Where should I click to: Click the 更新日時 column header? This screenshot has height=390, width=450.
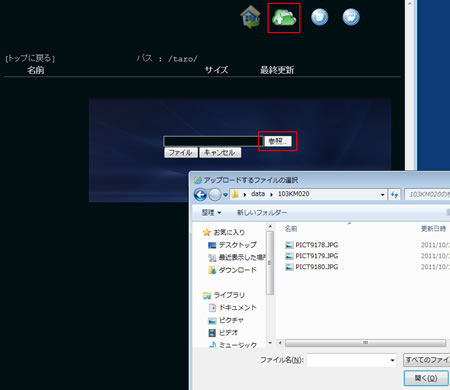(433, 229)
